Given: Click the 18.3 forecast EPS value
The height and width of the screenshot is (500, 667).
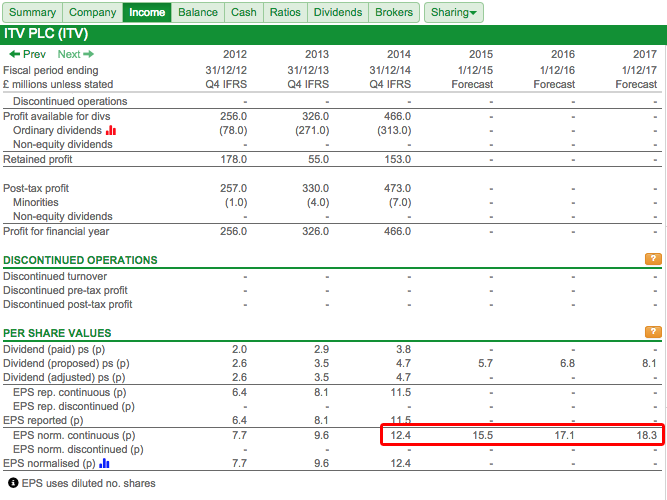Looking at the screenshot, I should click(647, 435).
